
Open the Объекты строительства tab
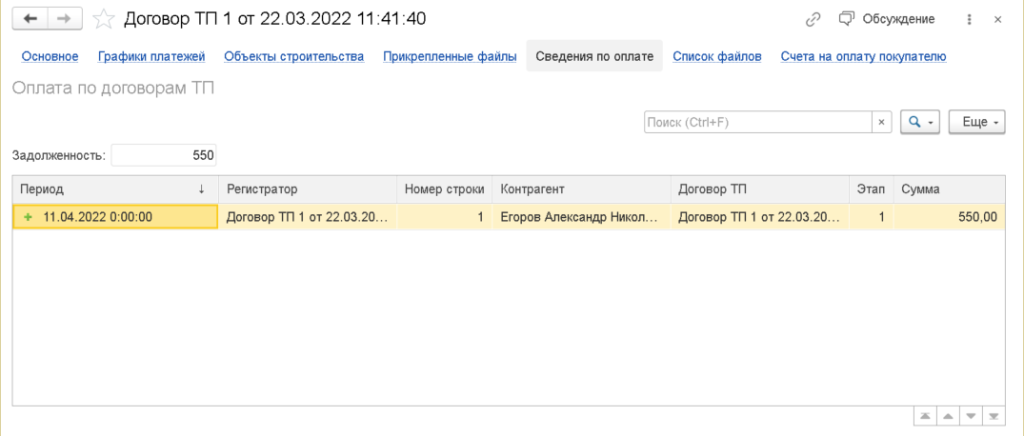pos(294,56)
